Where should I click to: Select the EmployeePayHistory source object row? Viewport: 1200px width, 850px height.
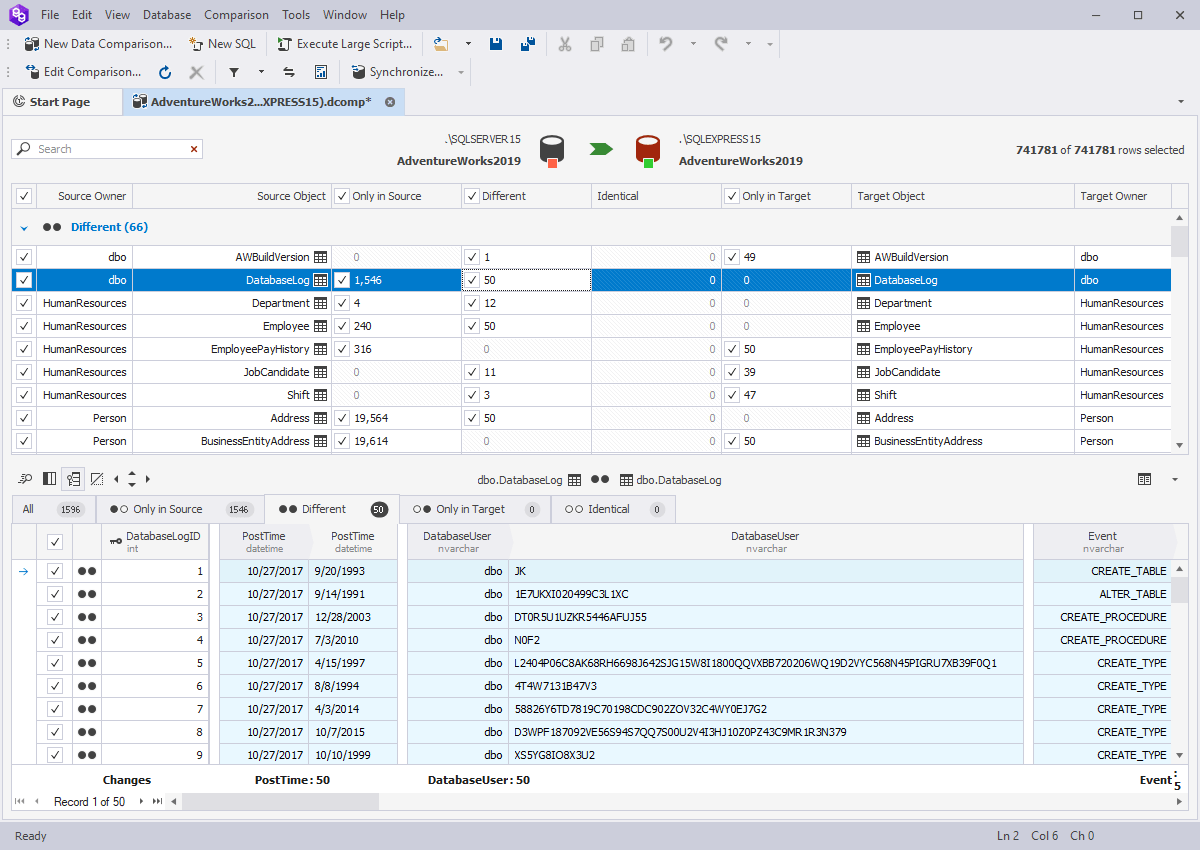coord(231,349)
